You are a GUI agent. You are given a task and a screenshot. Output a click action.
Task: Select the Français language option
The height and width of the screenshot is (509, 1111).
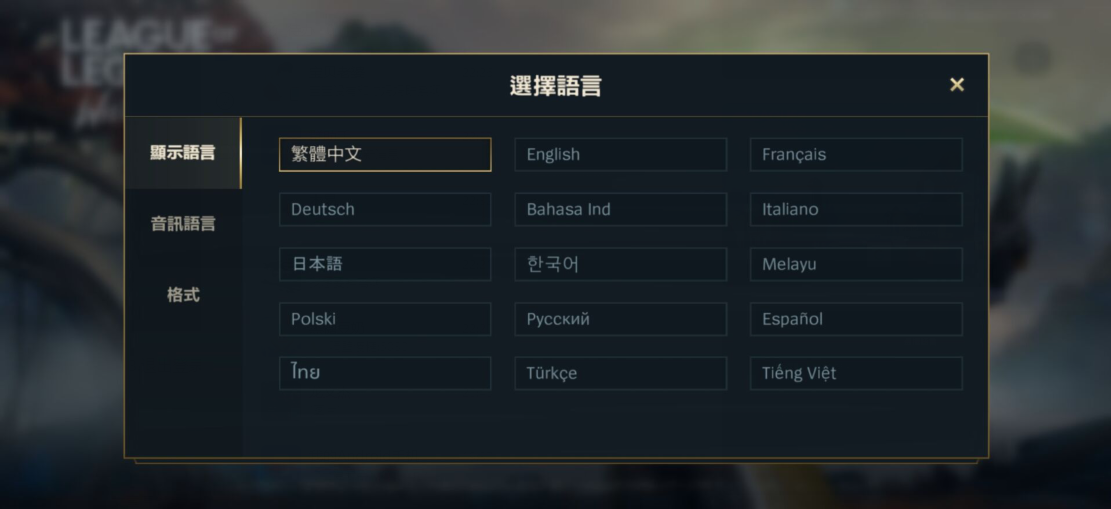[x=856, y=155]
